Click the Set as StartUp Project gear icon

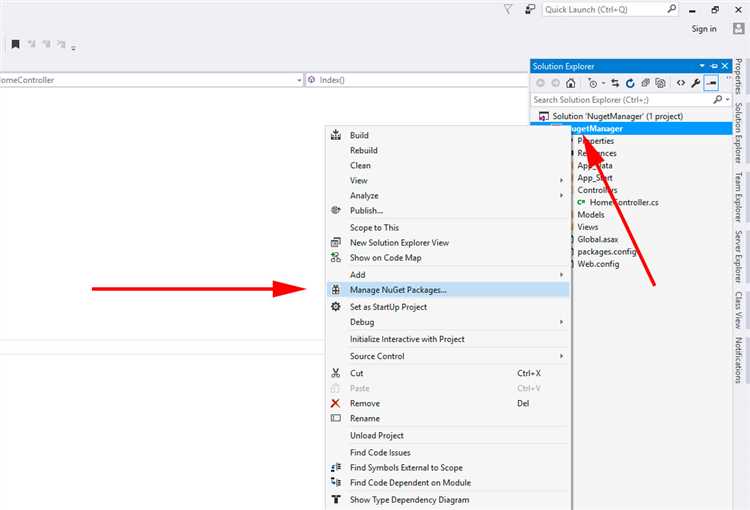coord(336,307)
